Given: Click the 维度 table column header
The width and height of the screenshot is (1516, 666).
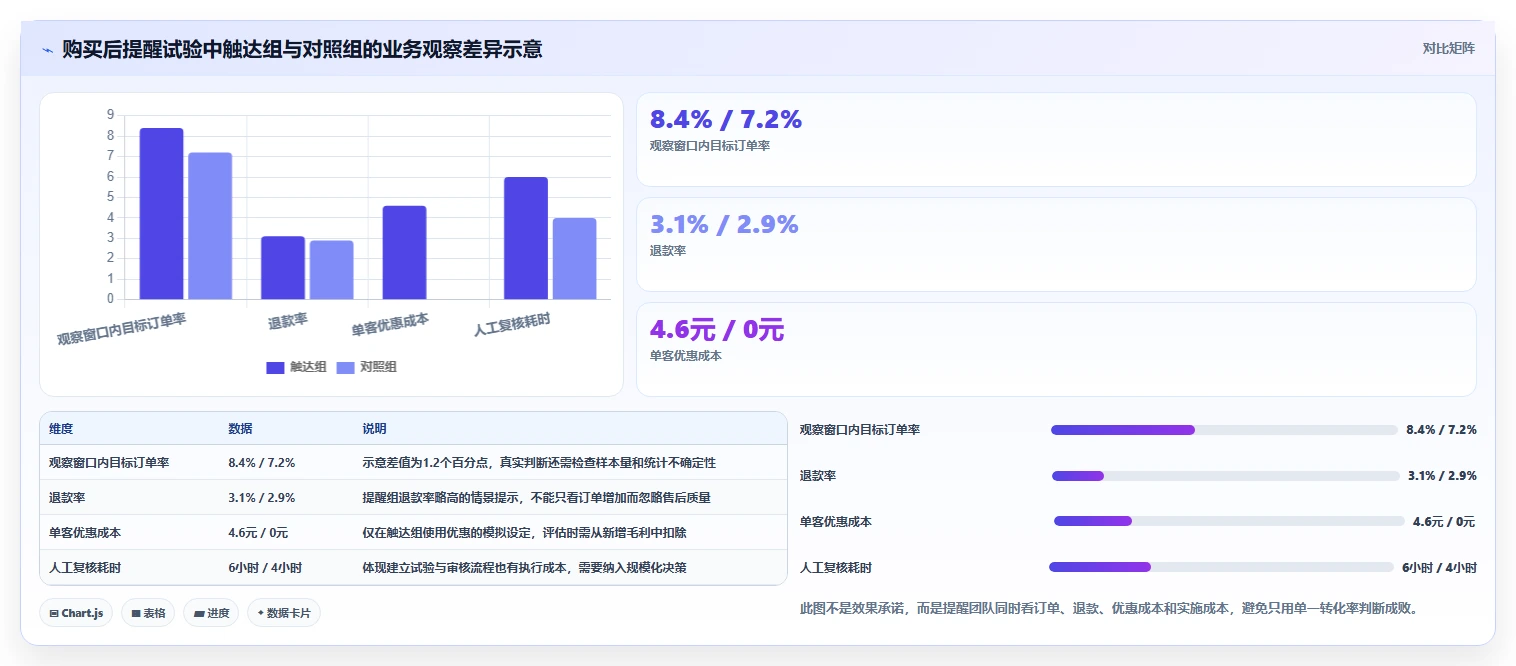Looking at the screenshot, I should 61,429.
